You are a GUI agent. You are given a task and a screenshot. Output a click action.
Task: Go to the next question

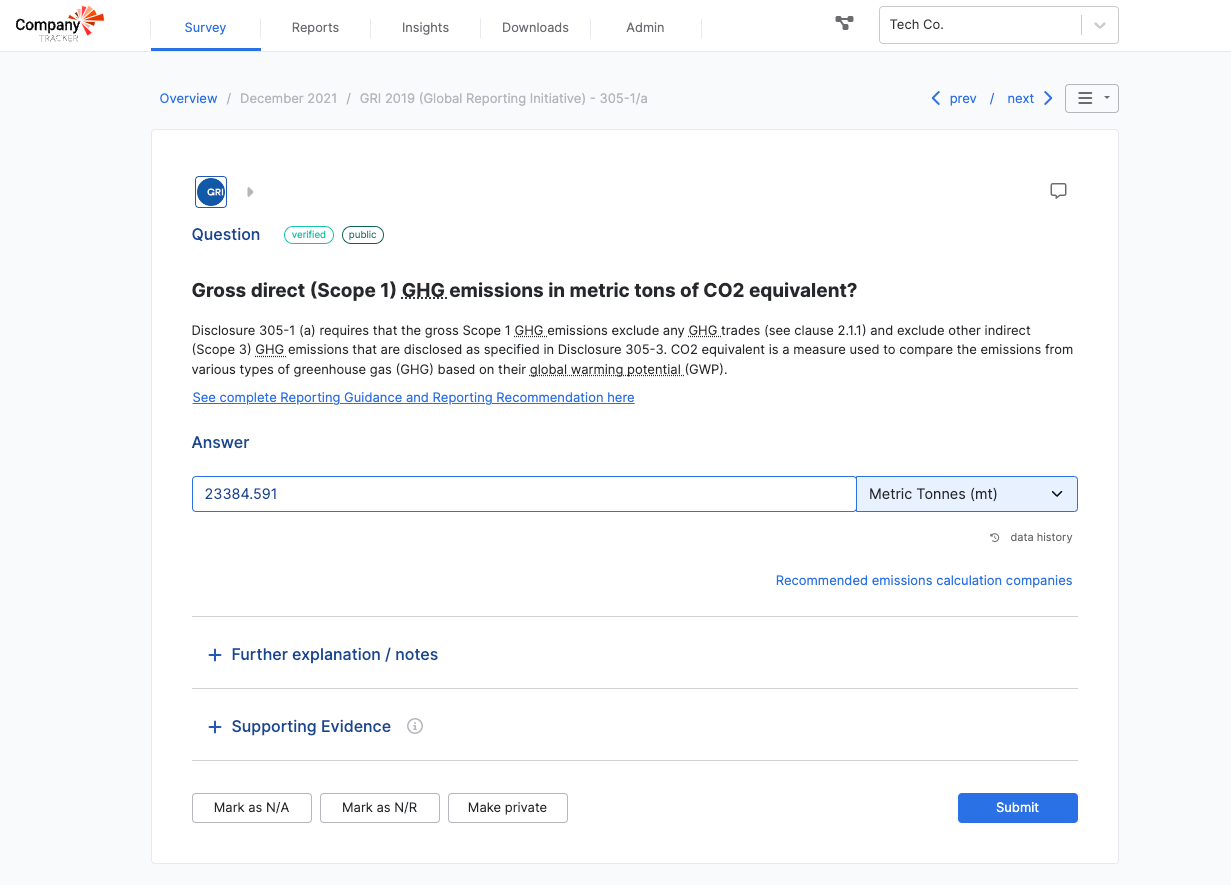click(x=1029, y=98)
